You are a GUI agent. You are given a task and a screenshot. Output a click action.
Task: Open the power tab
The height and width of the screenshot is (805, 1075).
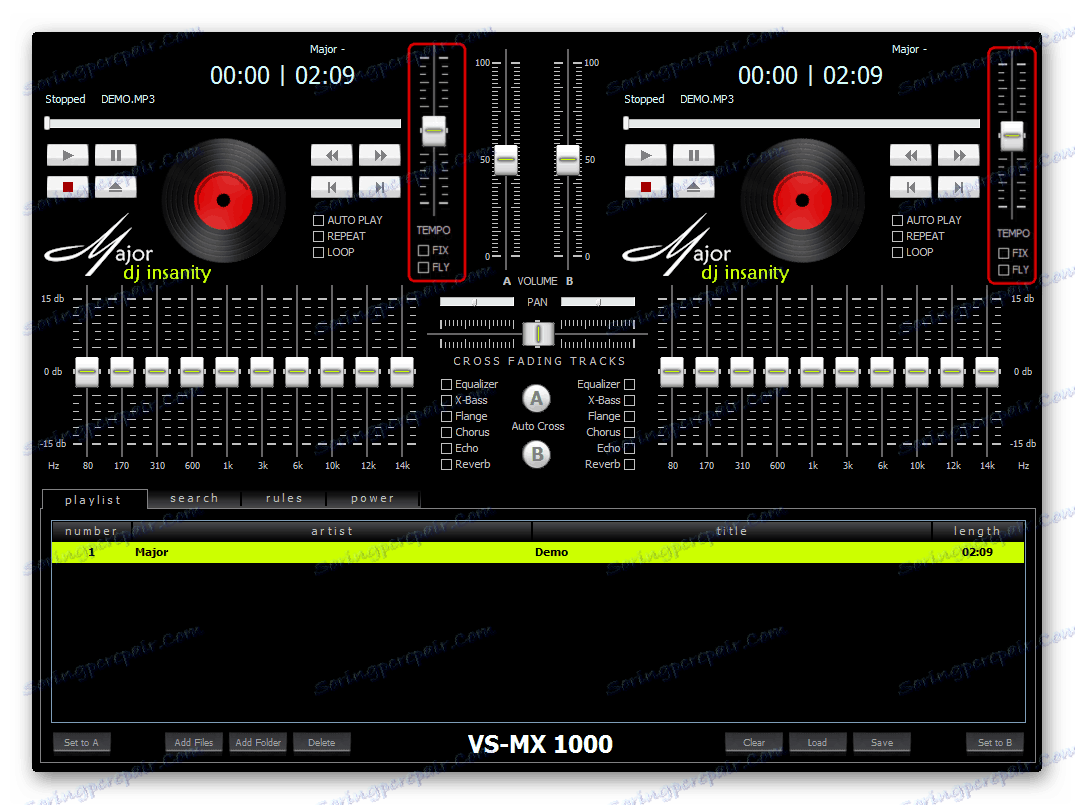tap(373, 498)
